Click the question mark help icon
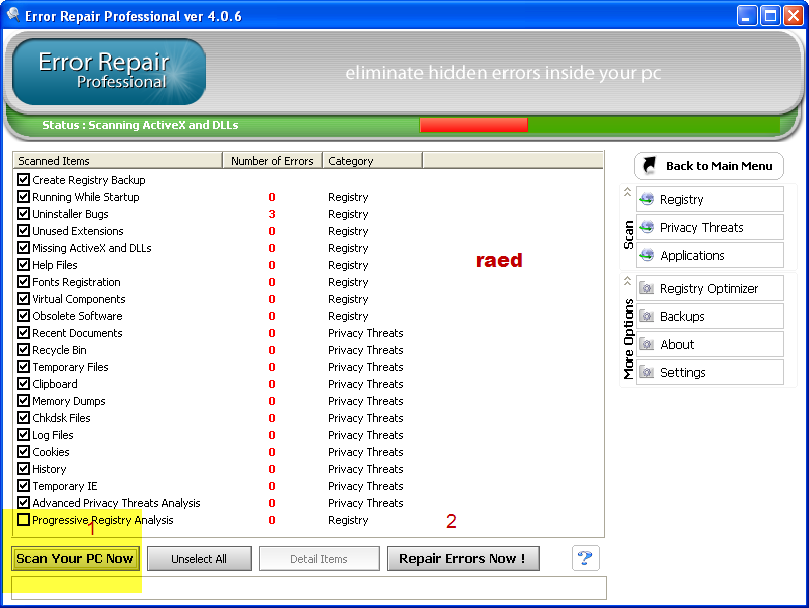The width and height of the screenshot is (809, 608). (586, 558)
